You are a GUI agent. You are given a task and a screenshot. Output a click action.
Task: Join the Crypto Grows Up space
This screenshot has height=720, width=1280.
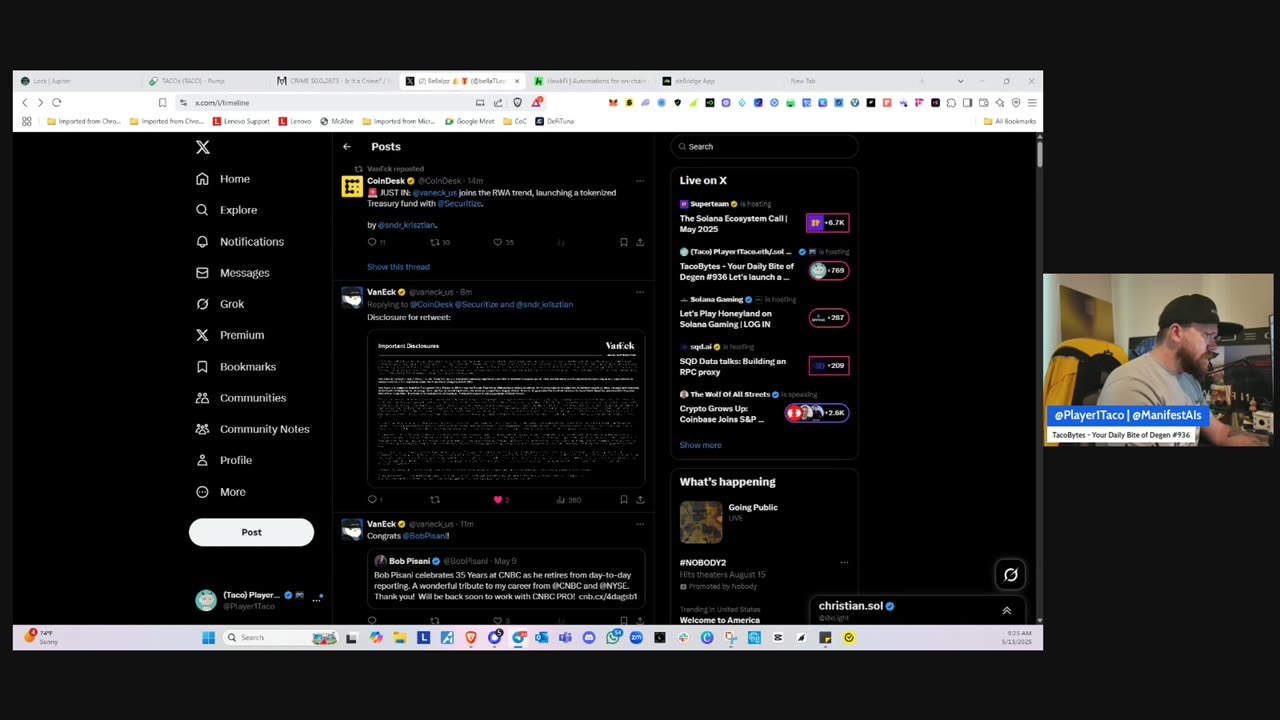click(816, 413)
